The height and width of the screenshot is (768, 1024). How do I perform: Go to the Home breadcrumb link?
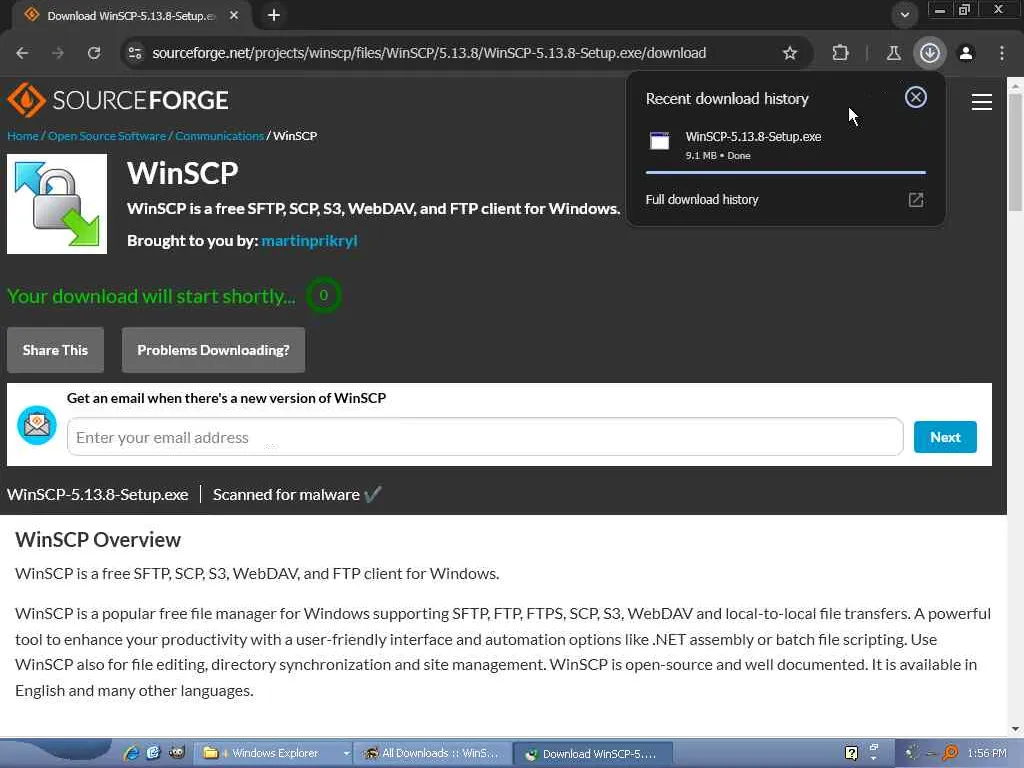coord(23,136)
